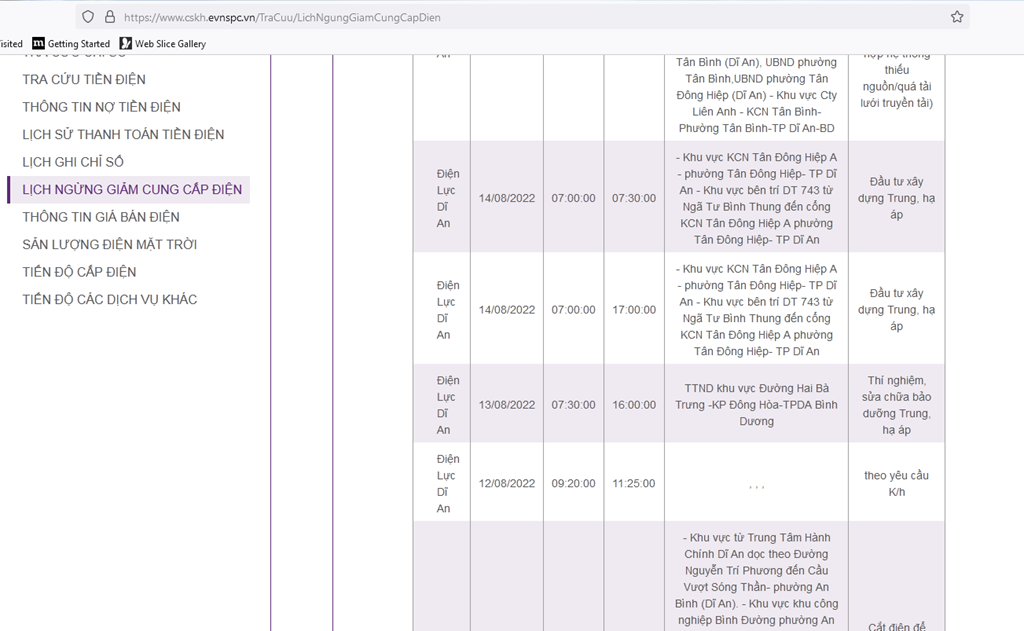Click the address bar URL field
Image resolution: width=1024 pixels, height=631 pixels.
[x=522, y=17]
